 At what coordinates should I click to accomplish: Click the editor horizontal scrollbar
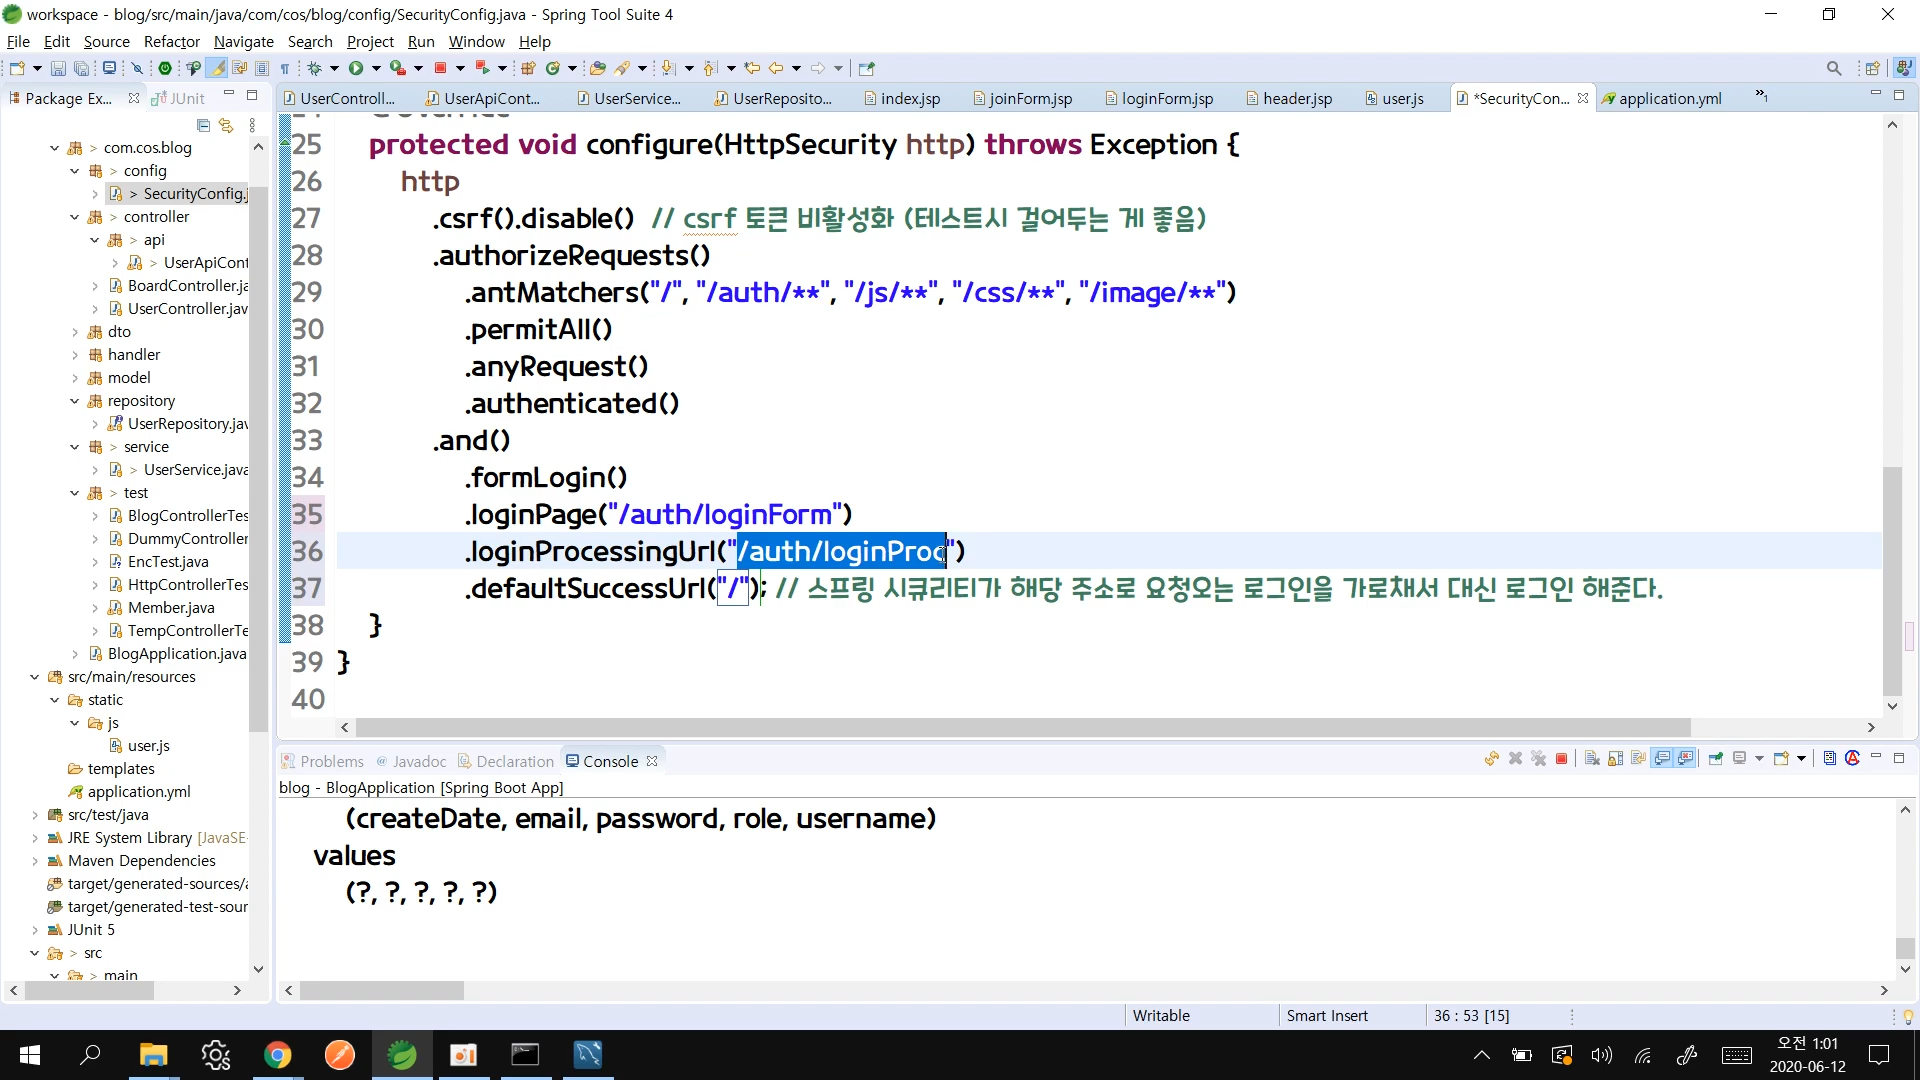point(1020,727)
